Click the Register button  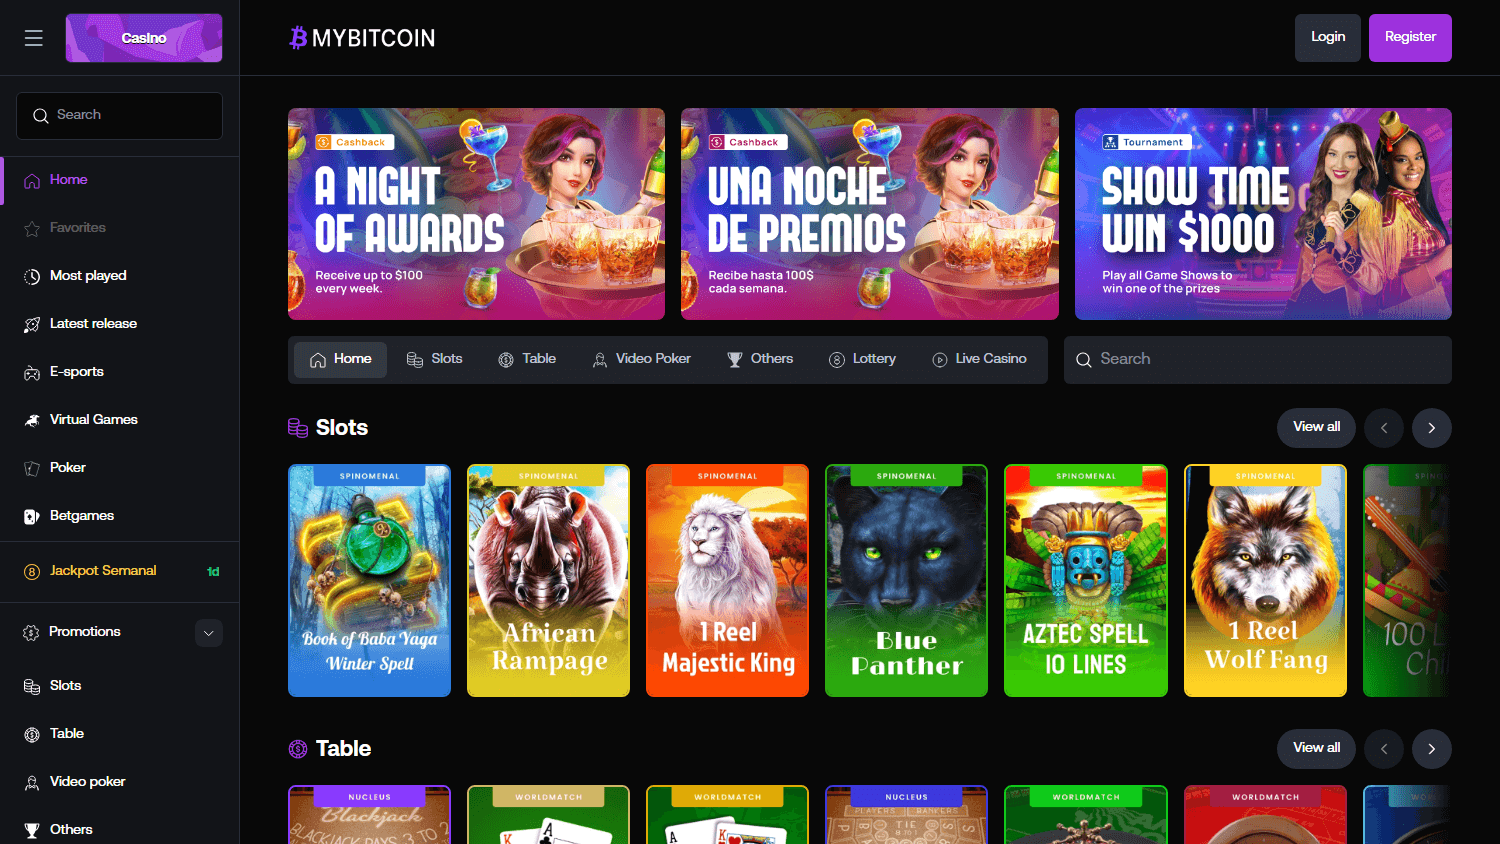tap(1410, 36)
